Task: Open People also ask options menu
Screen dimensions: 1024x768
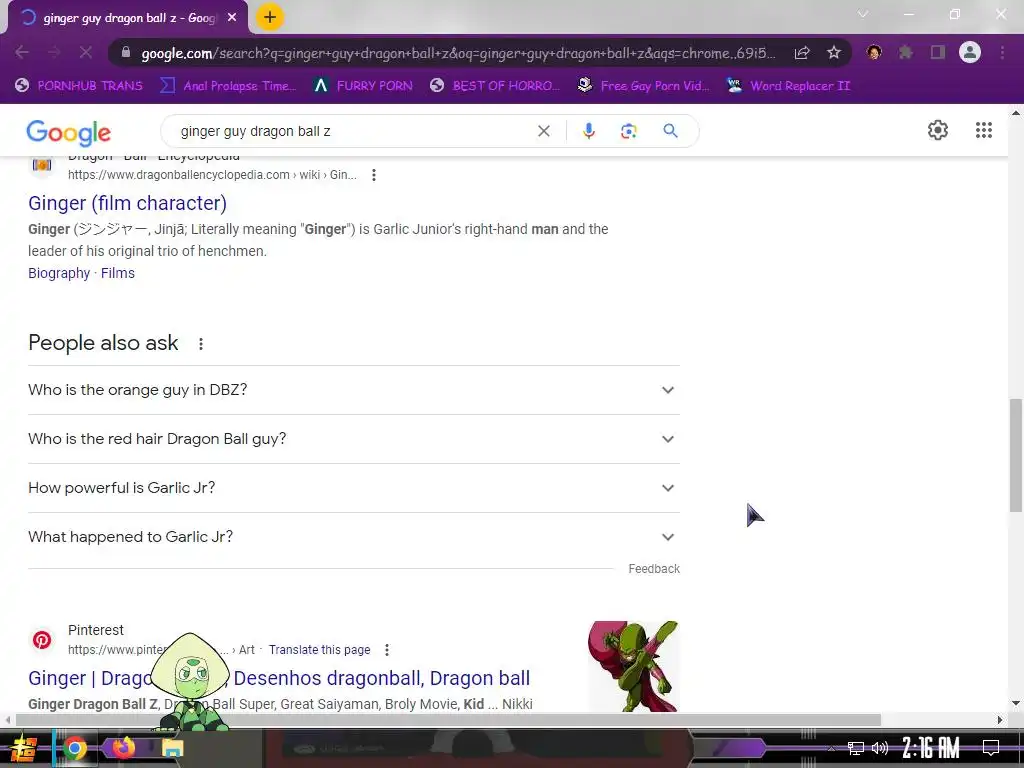Action: point(200,344)
